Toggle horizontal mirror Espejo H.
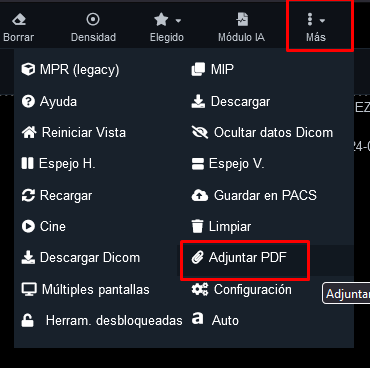Viewport: 370px width, 368px height. point(58,164)
